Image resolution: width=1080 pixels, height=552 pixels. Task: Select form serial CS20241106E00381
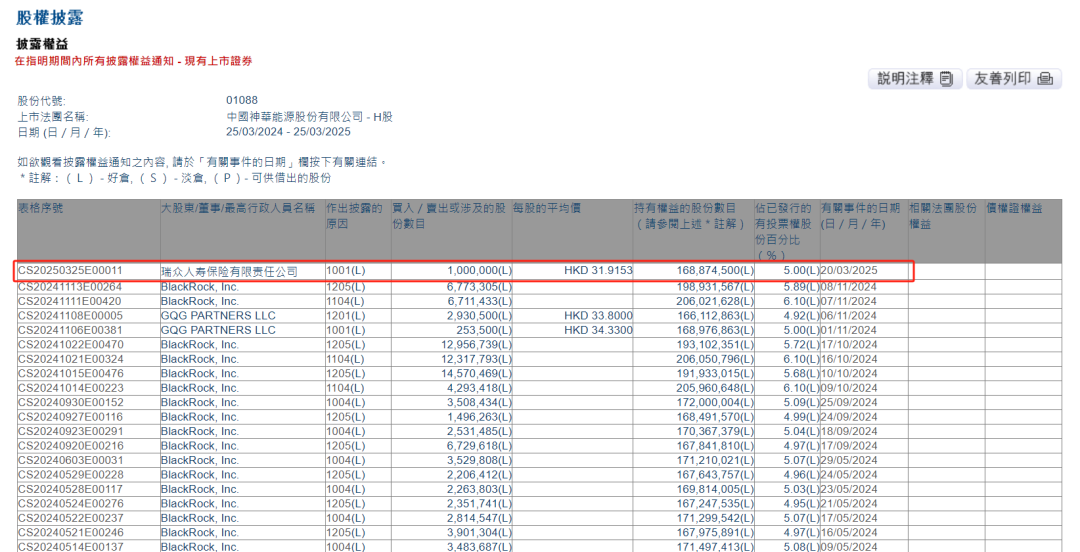click(x=70, y=330)
